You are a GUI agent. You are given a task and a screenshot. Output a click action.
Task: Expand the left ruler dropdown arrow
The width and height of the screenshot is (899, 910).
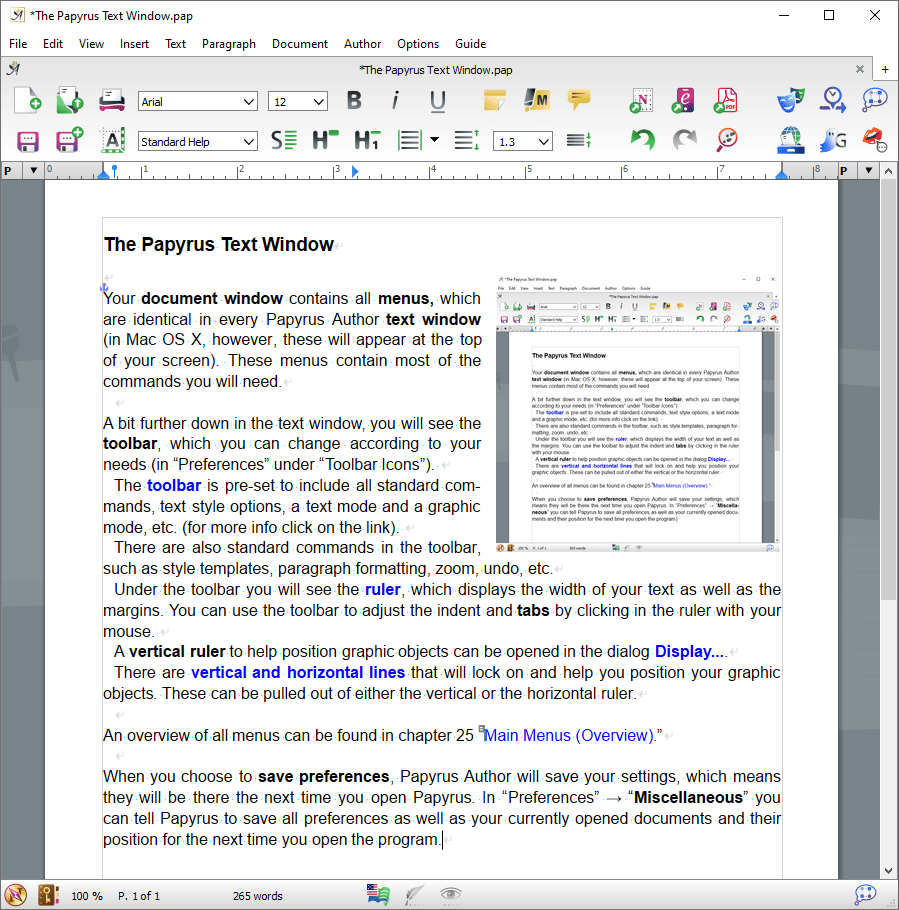click(34, 171)
